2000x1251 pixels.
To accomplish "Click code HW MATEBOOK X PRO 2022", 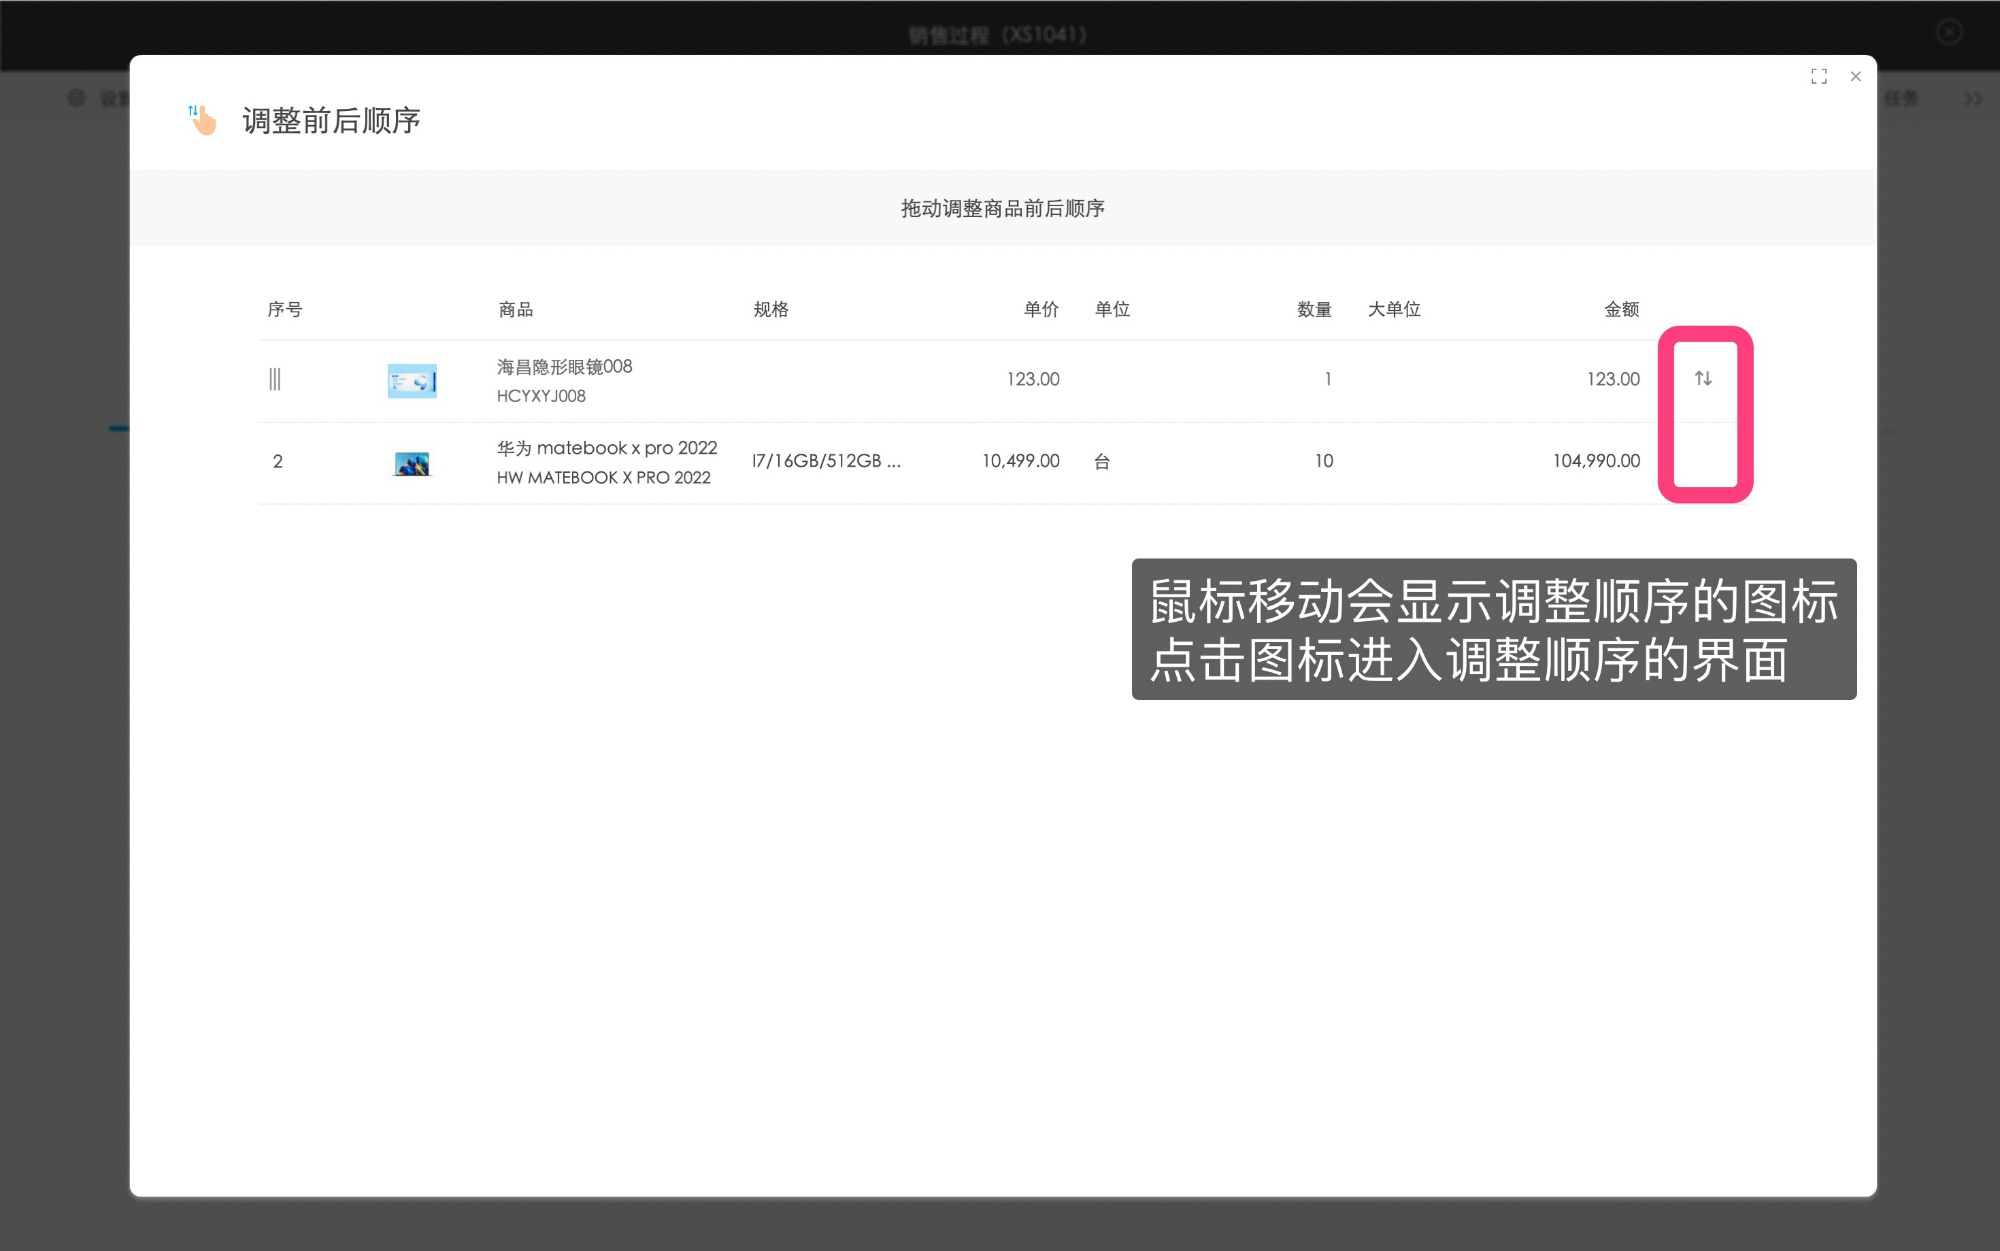I will pyautogui.click(x=603, y=478).
